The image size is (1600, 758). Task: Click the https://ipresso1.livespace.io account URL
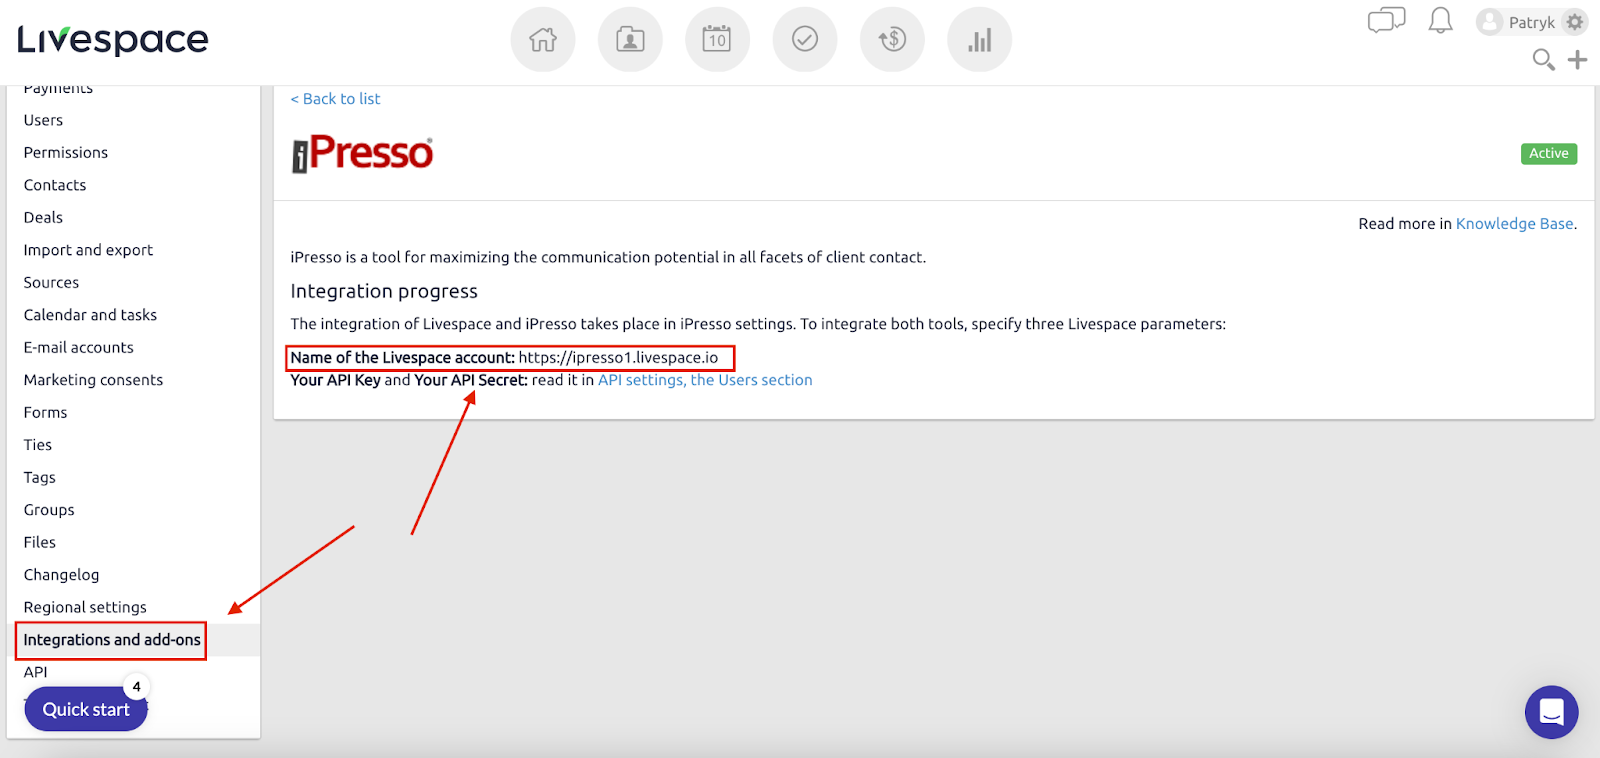point(618,358)
